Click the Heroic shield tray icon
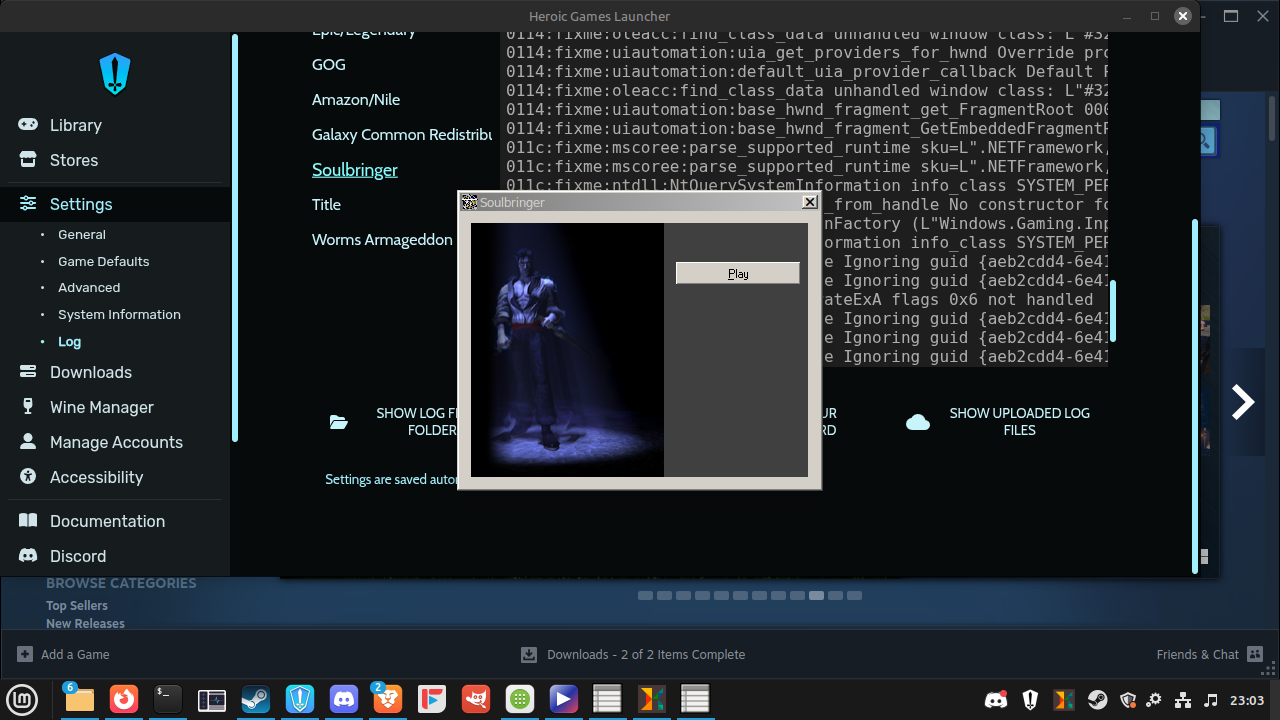This screenshot has height=720, width=1280. [1031, 700]
